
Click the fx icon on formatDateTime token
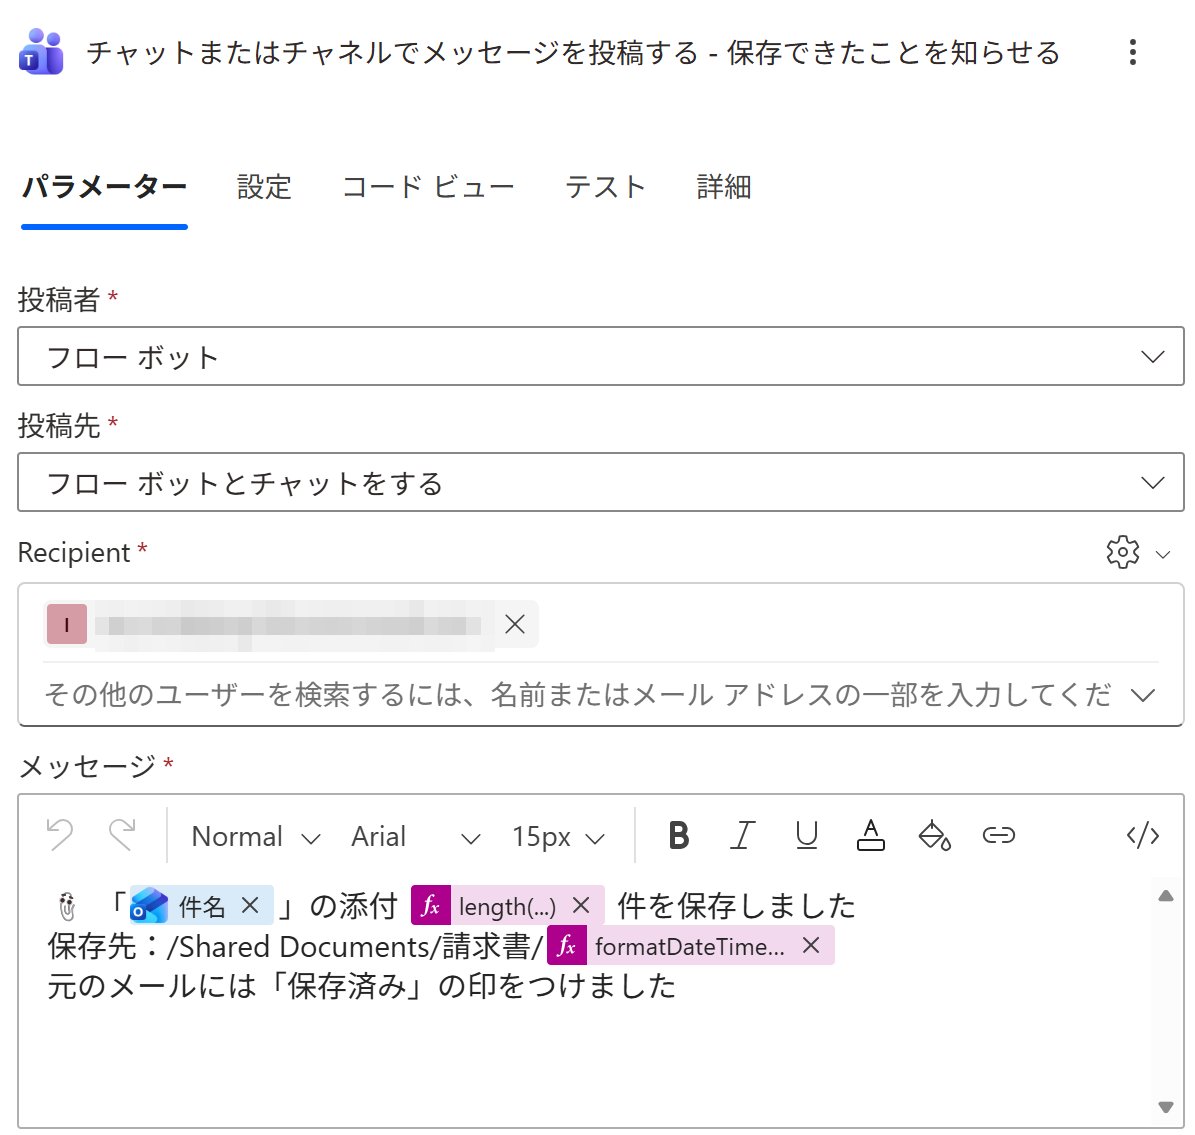(x=567, y=946)
